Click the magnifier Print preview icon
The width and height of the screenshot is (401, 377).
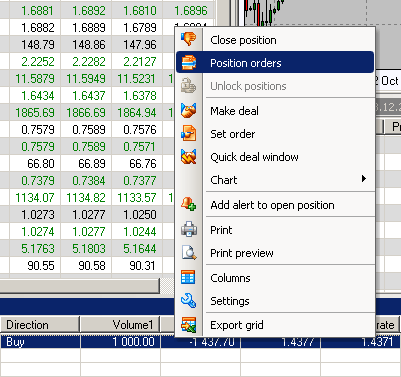tap(188, 253)
